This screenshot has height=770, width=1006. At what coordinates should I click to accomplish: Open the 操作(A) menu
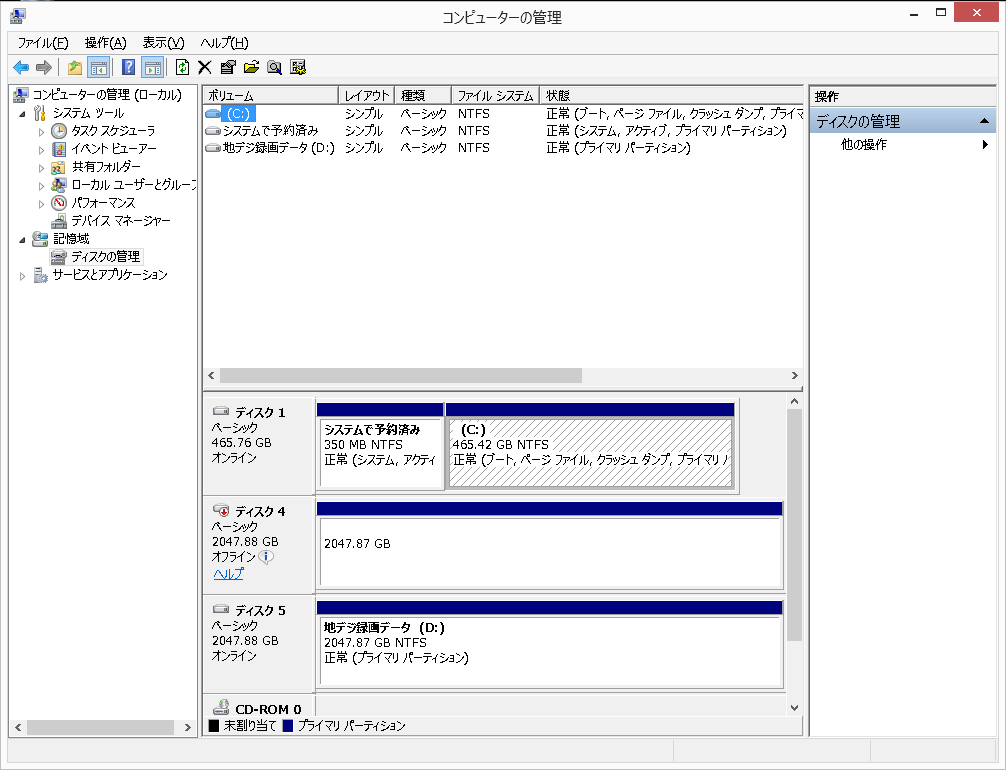[x=105, y=43]
